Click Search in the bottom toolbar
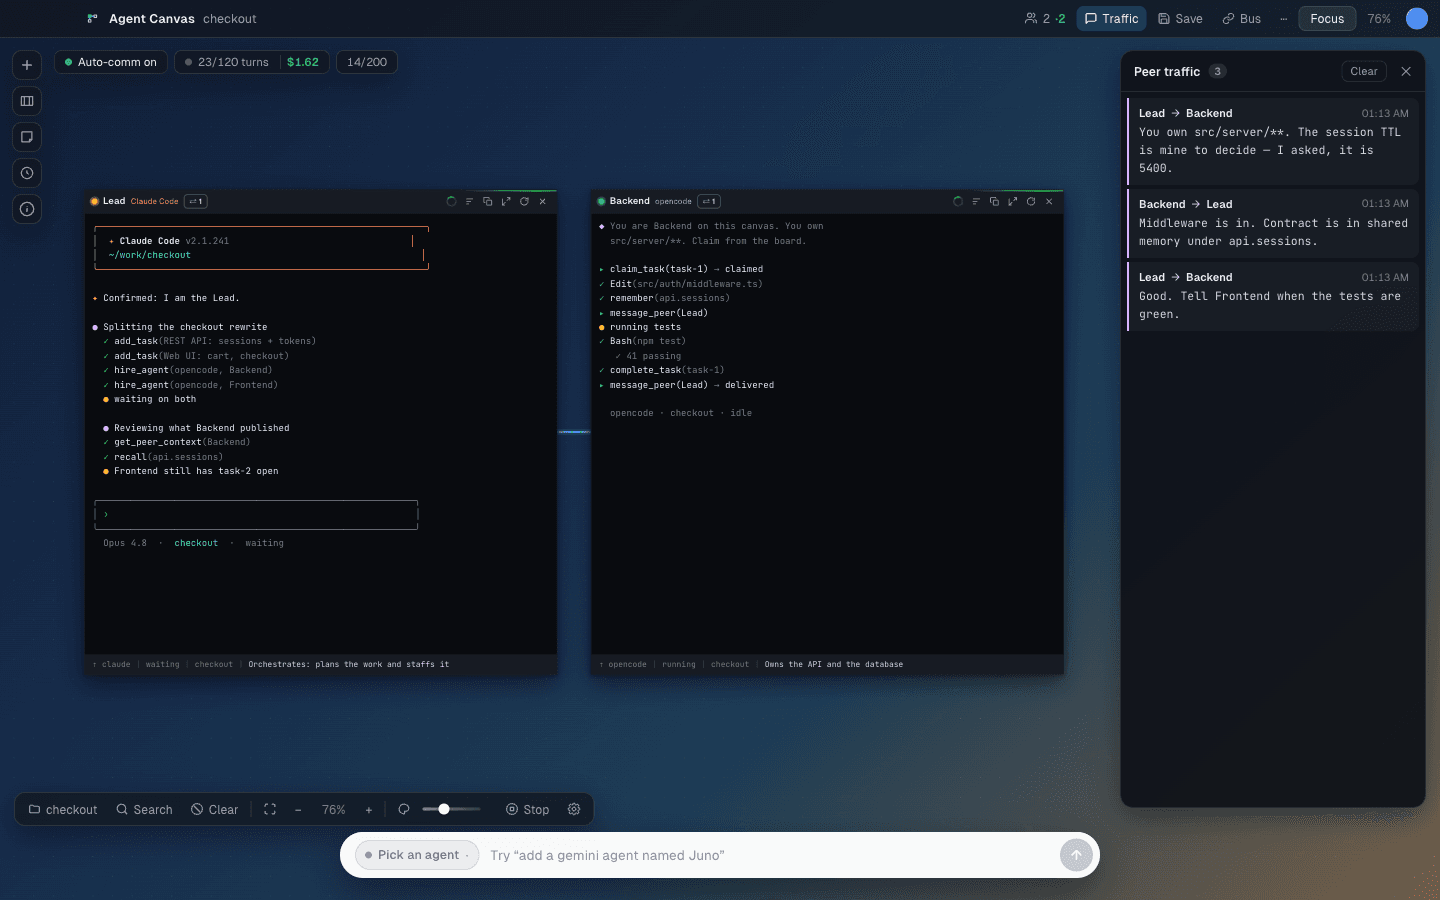Screen dimensions: 1440x900 pos(144,809)
